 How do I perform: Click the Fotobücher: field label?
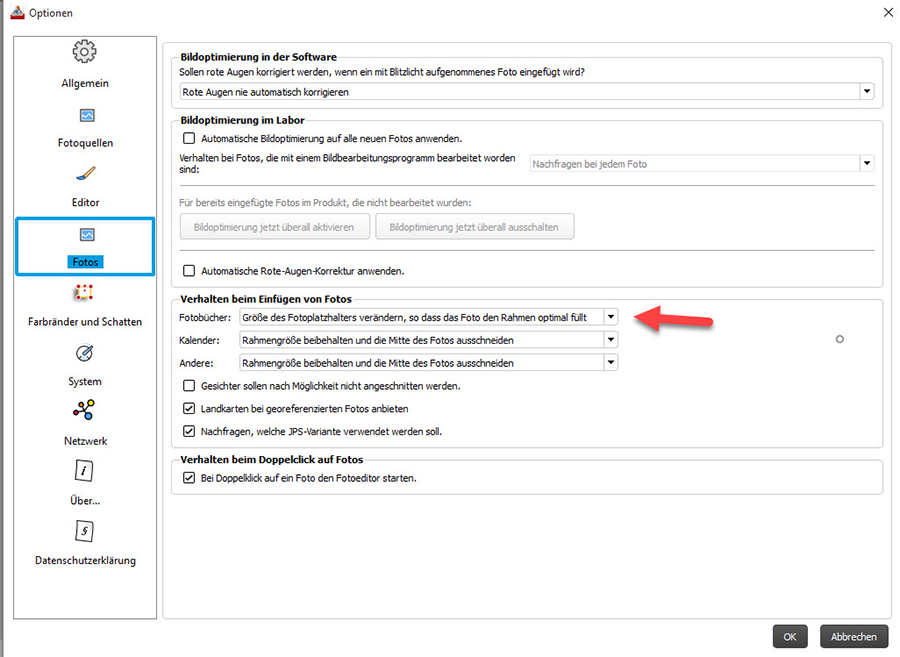click(x=205, y=318)
